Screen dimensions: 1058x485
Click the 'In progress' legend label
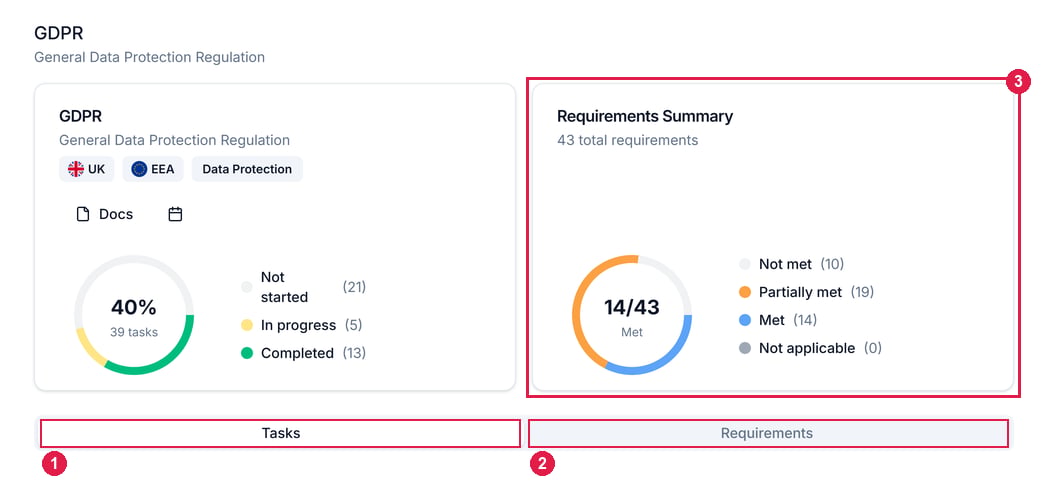pyautogui.click(x=298, y=325)
